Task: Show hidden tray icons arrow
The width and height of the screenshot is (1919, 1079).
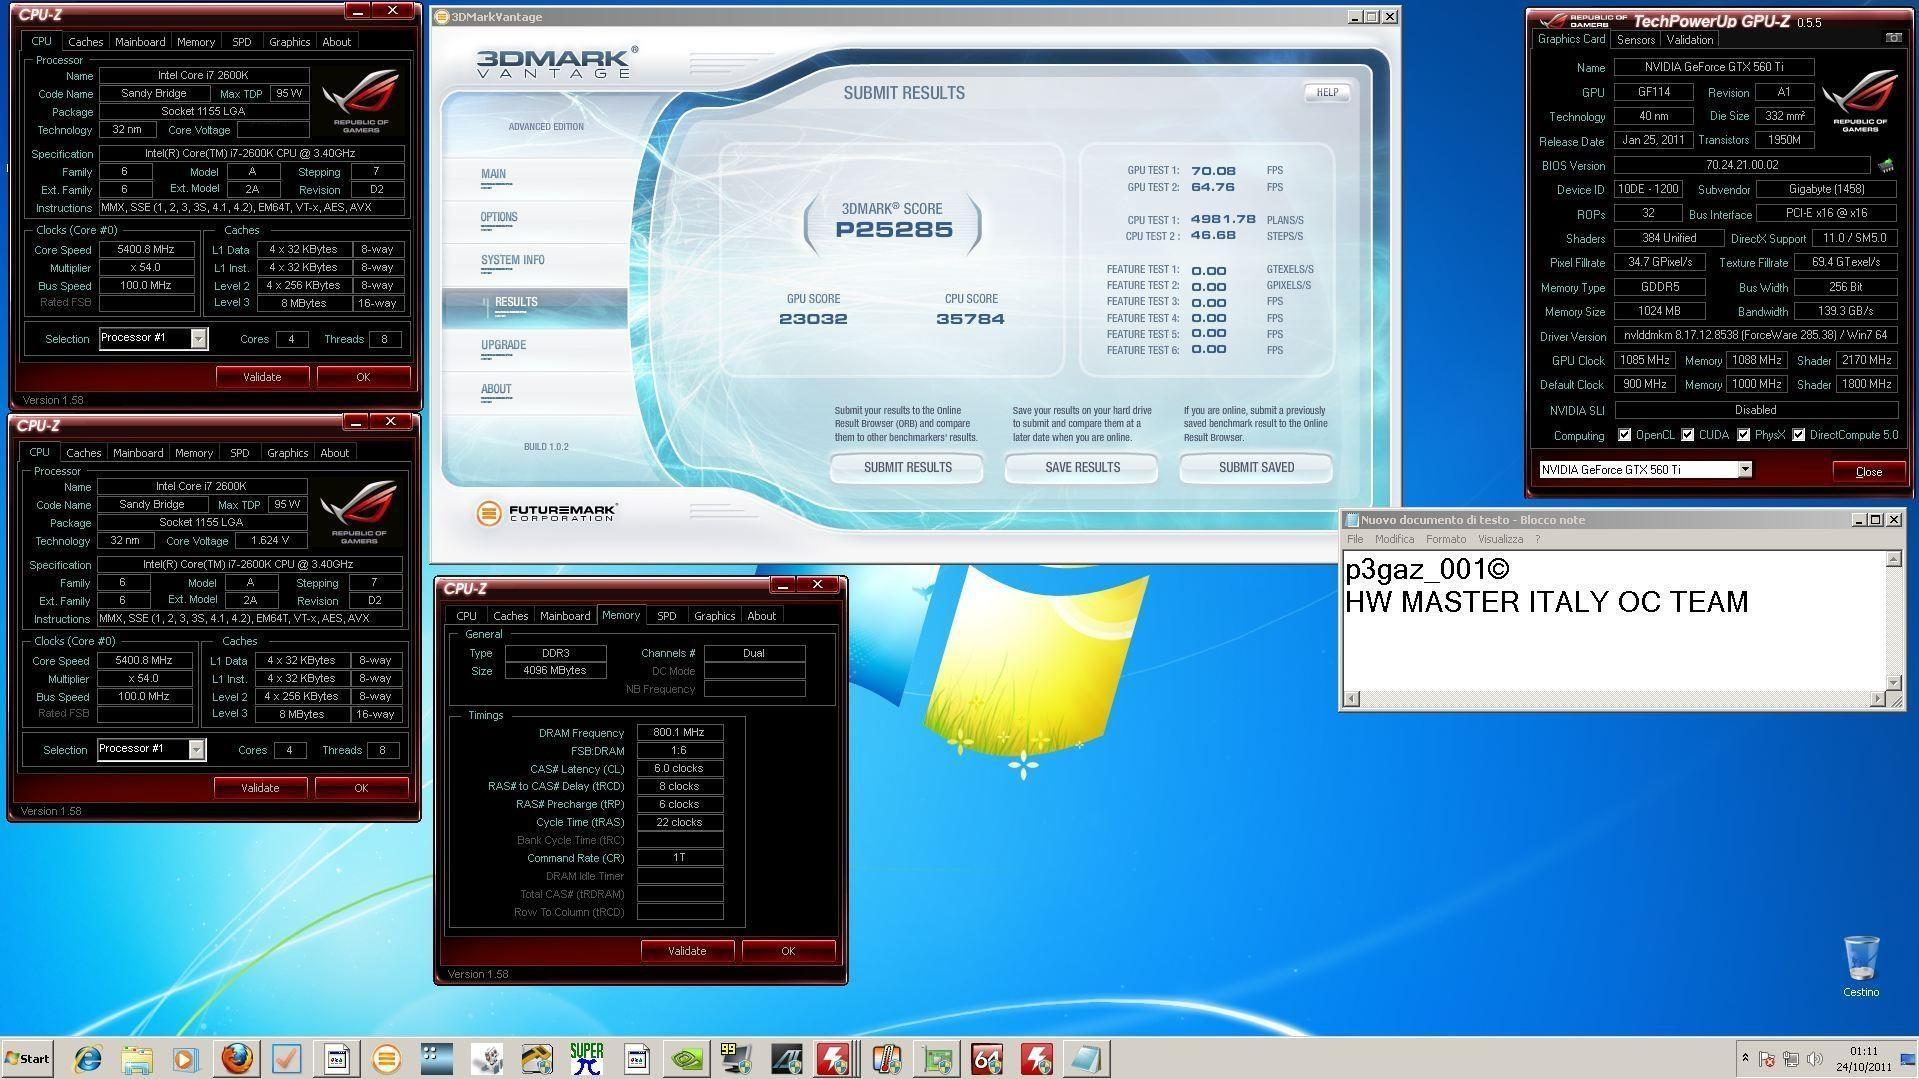Action: [1745, 1058]
